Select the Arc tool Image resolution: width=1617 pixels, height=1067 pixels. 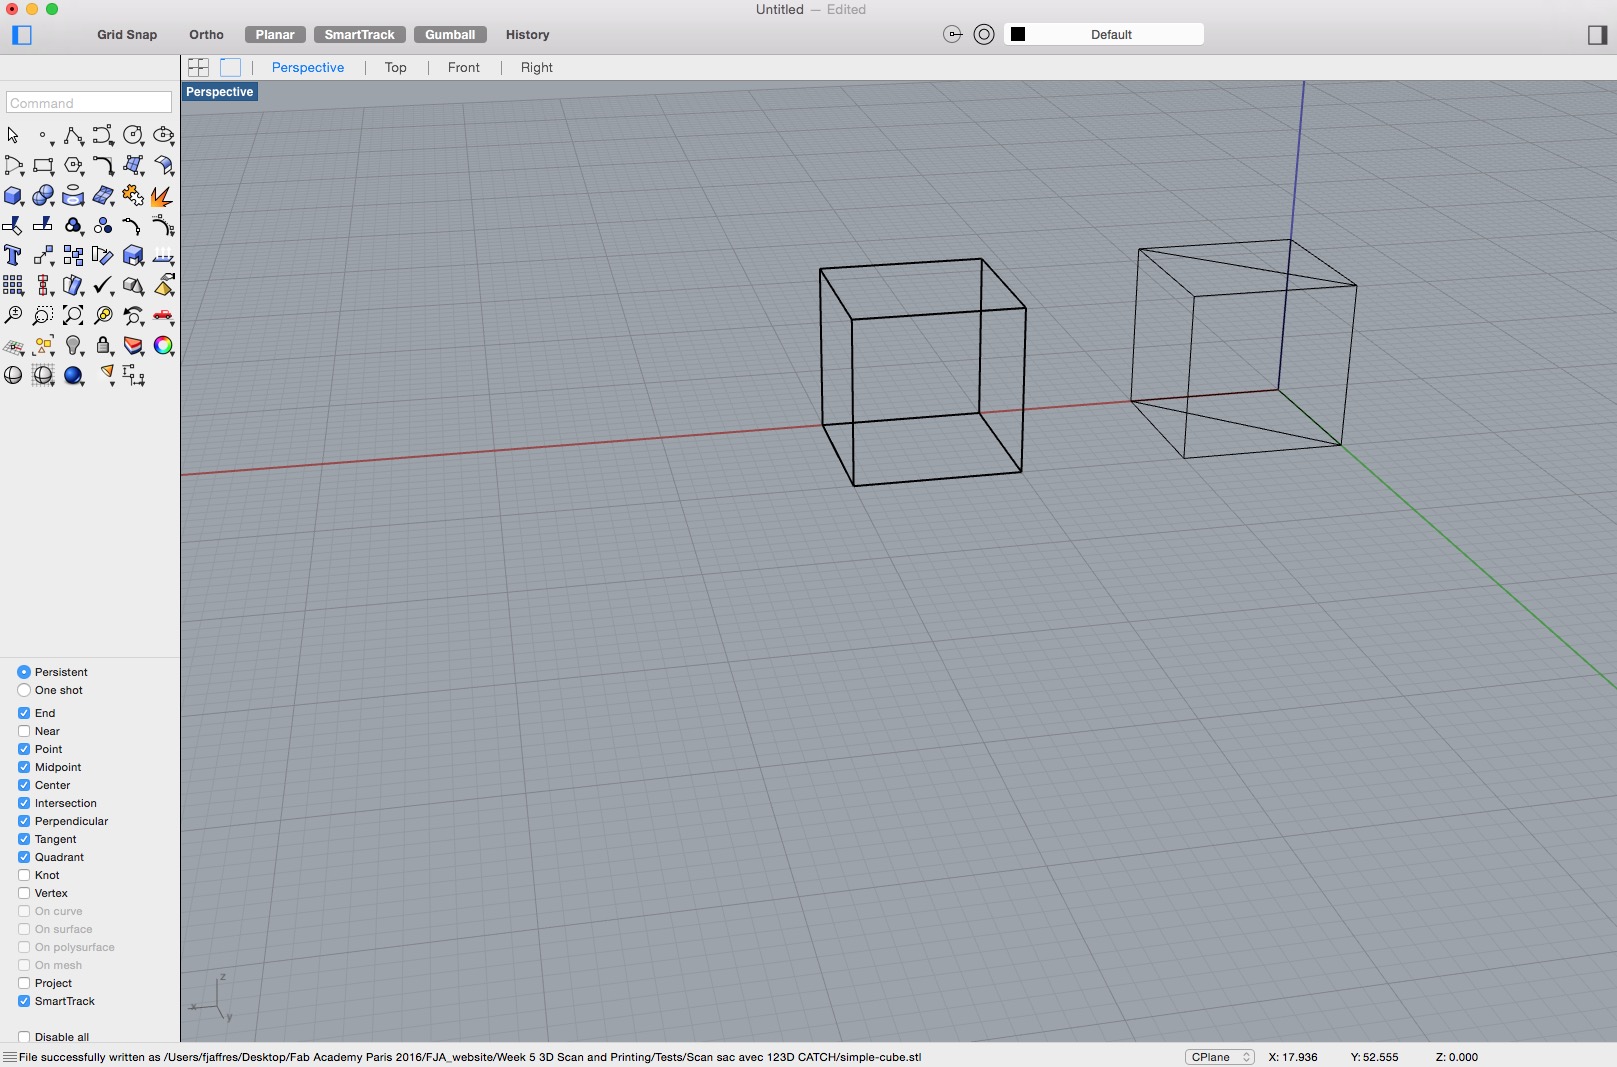13,165
